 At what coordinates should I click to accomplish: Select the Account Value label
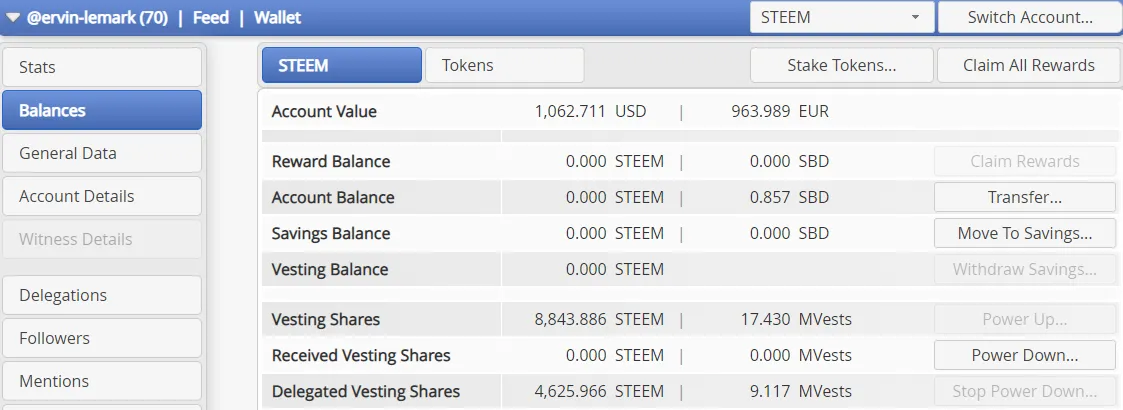(x=324, y=112)
